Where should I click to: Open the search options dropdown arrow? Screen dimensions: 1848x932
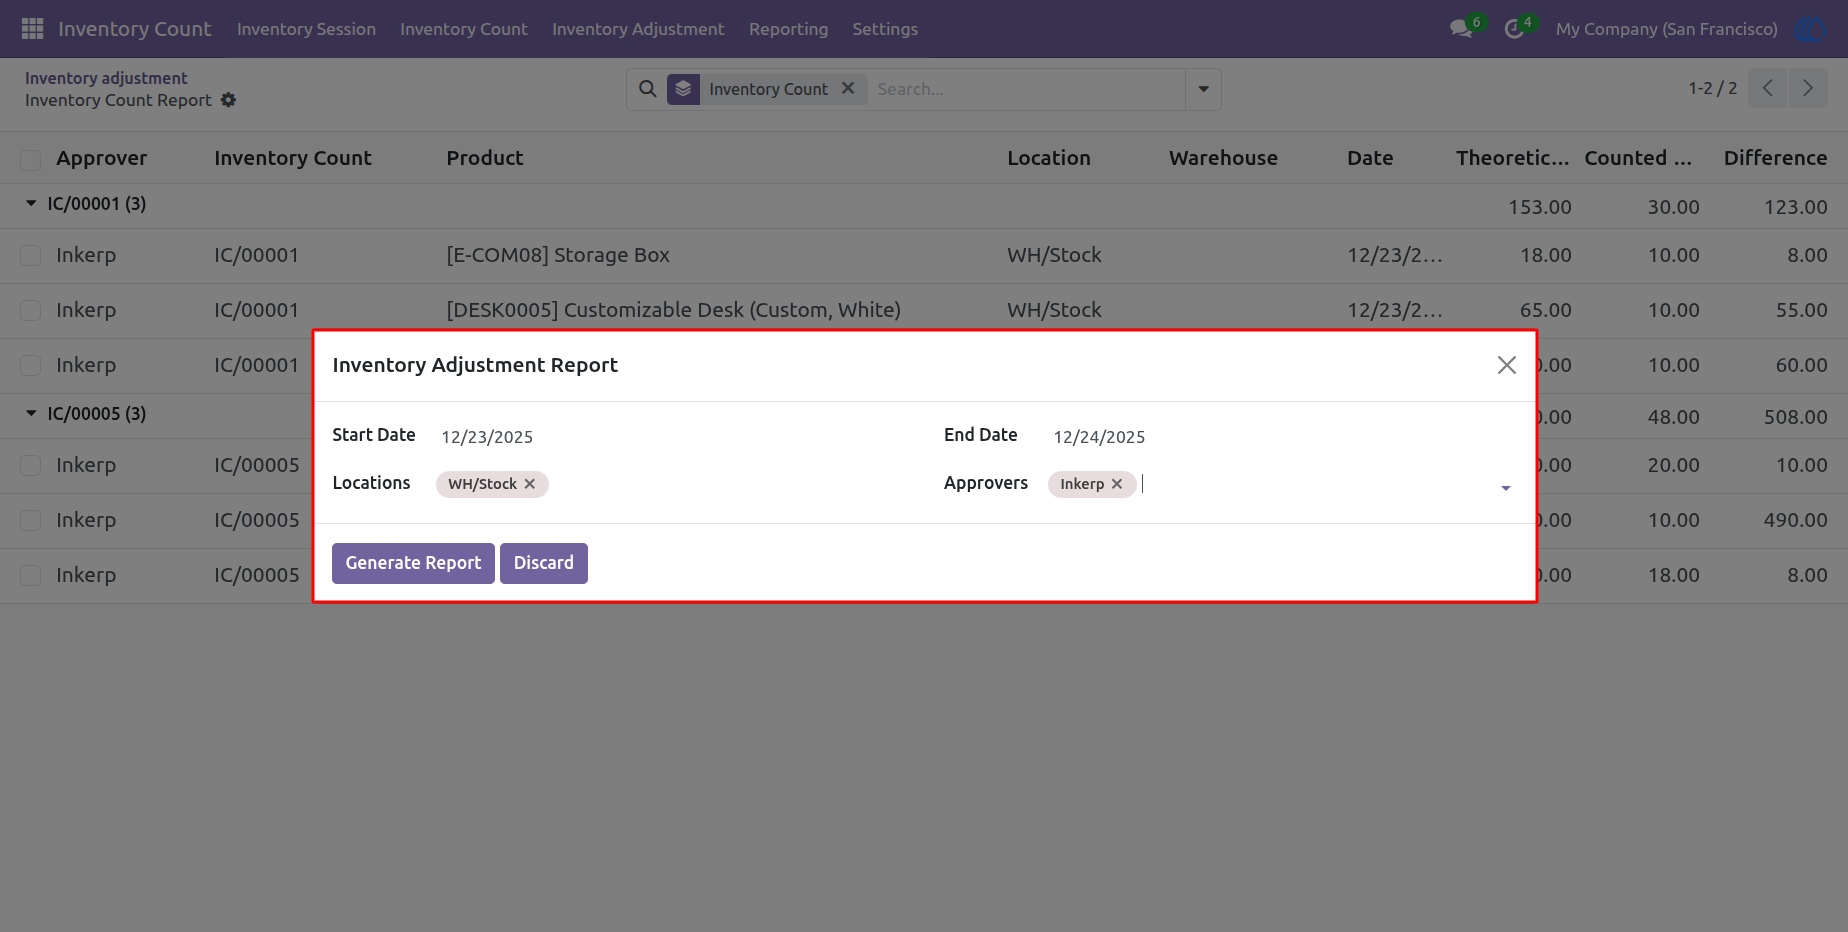tap(1203, 89)
